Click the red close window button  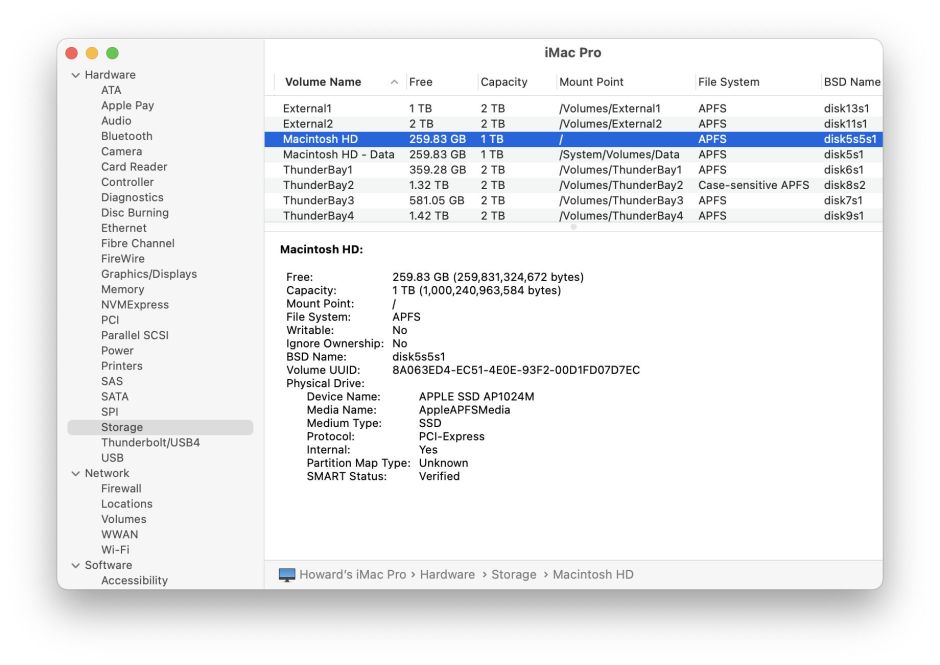pyautogui.click(x=71, y=53)
